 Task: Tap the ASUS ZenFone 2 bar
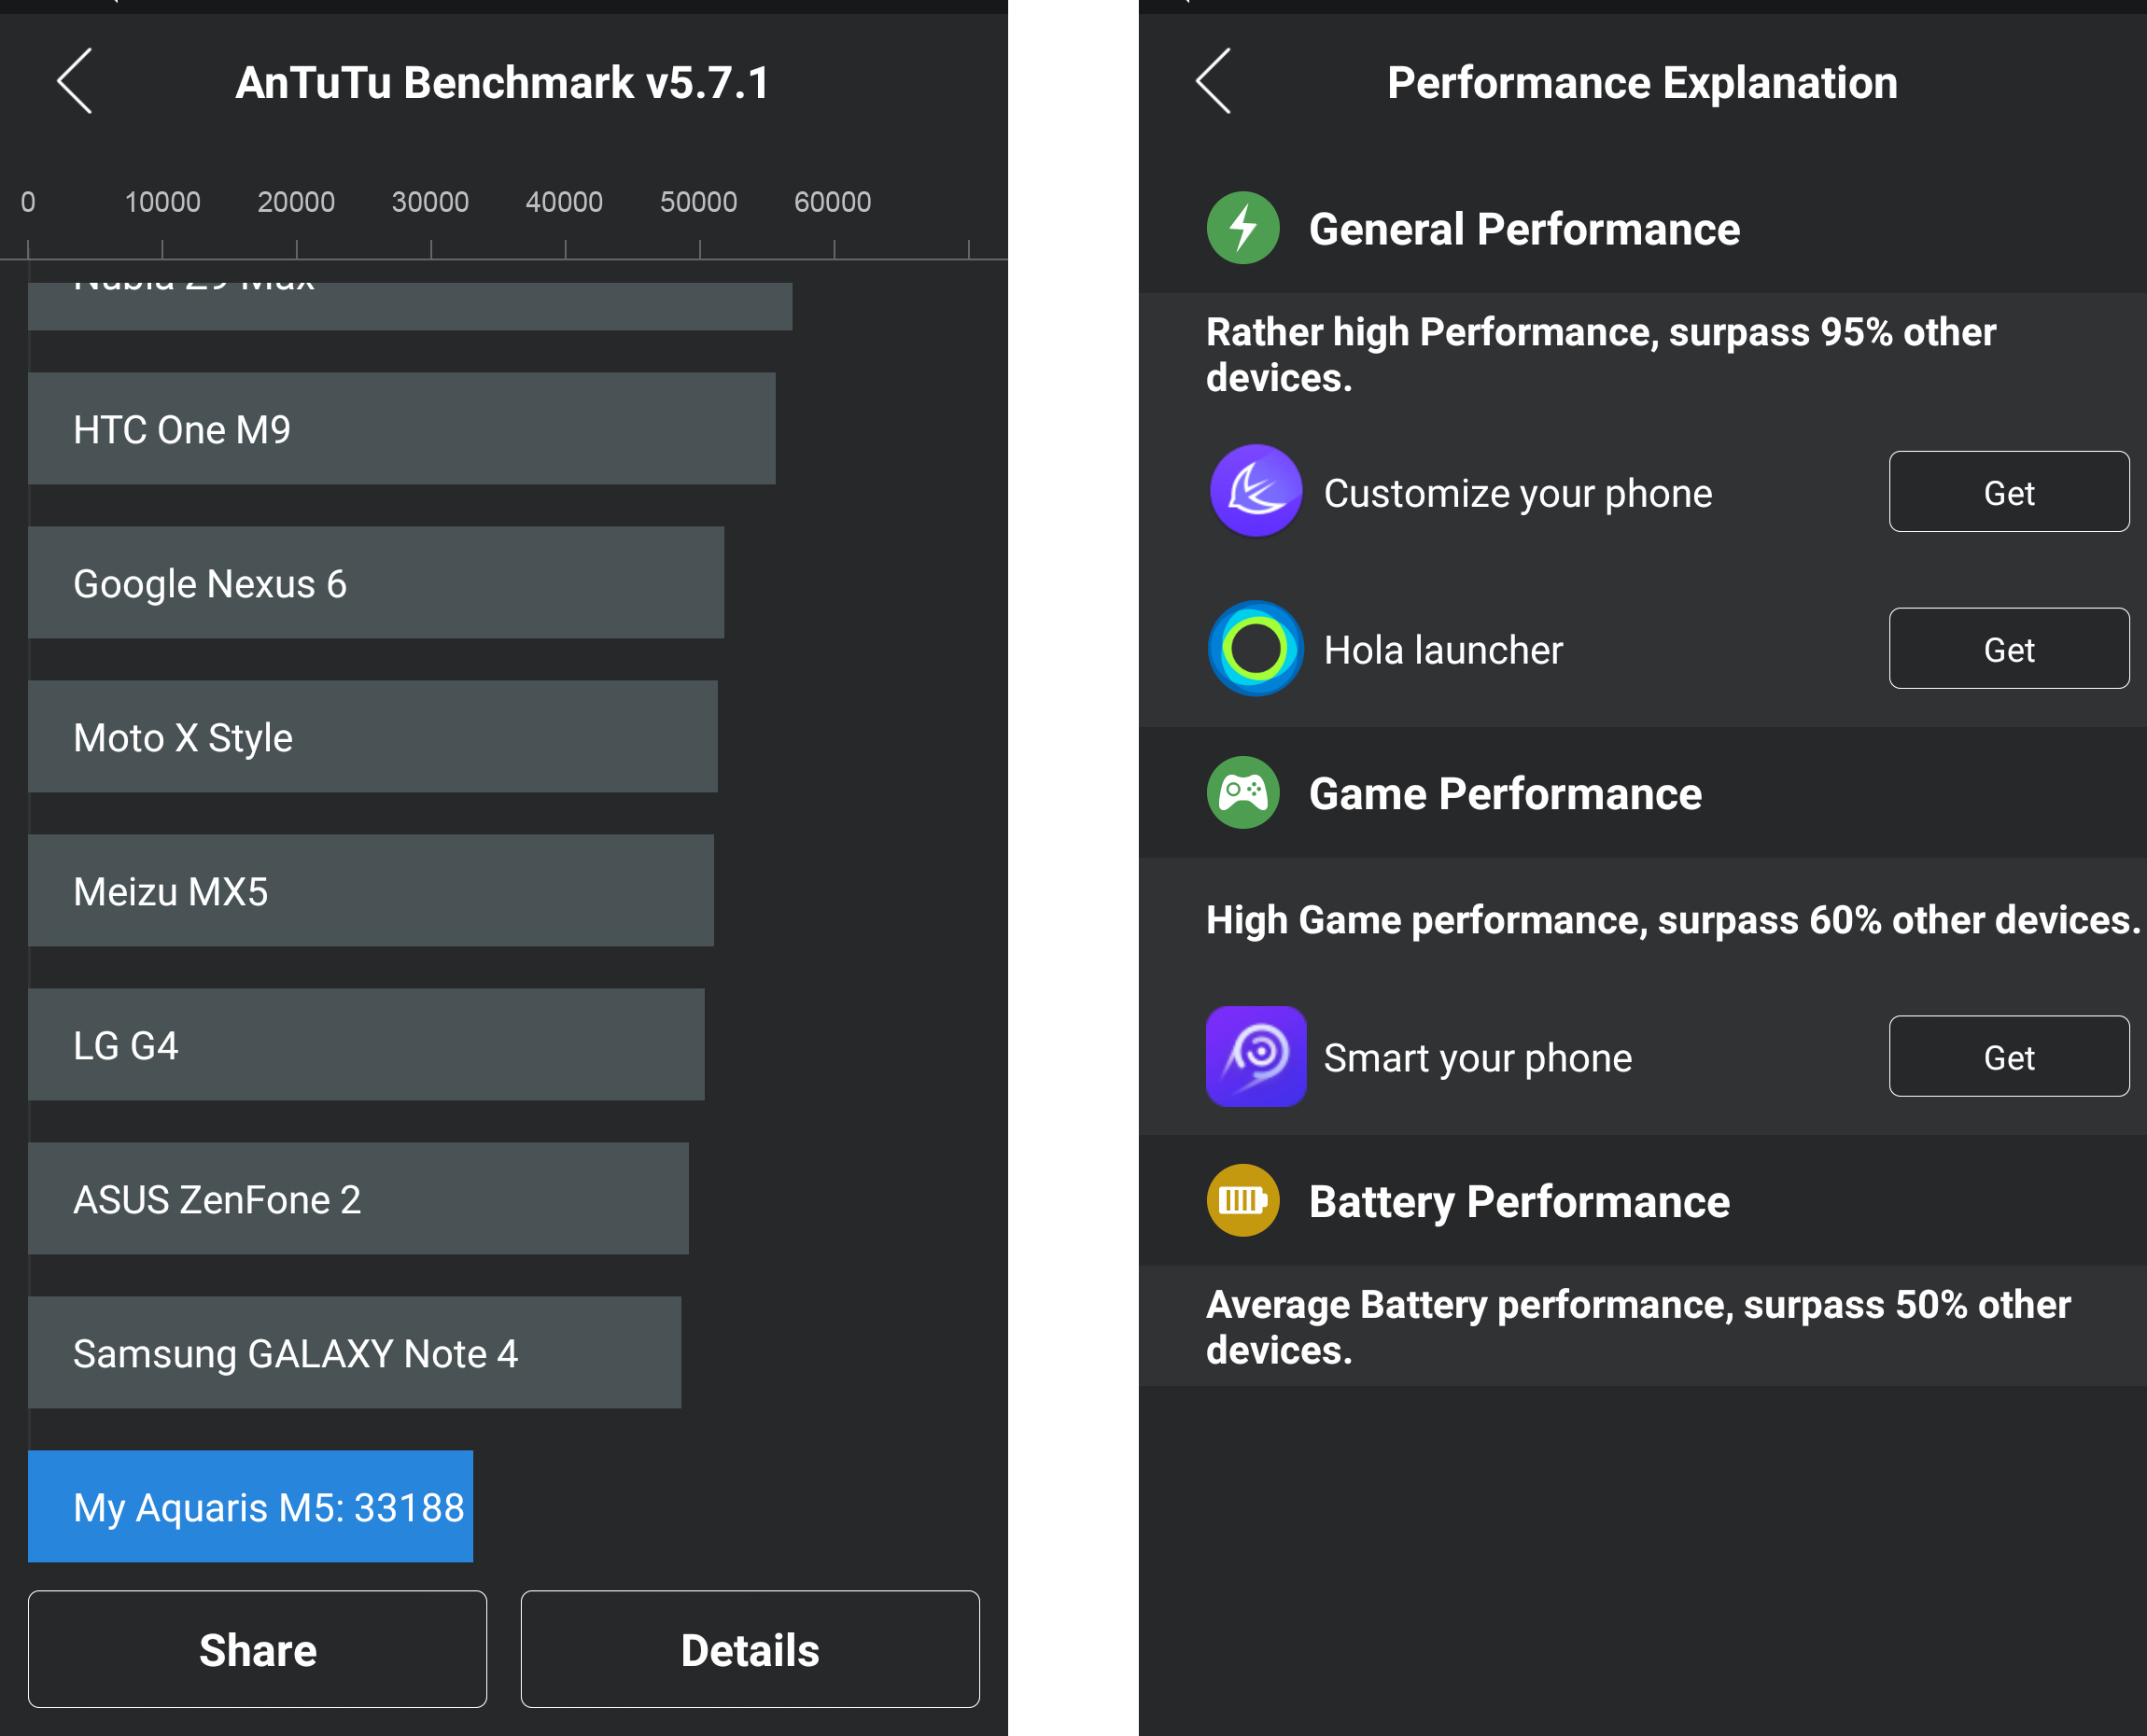(358, 1199)
